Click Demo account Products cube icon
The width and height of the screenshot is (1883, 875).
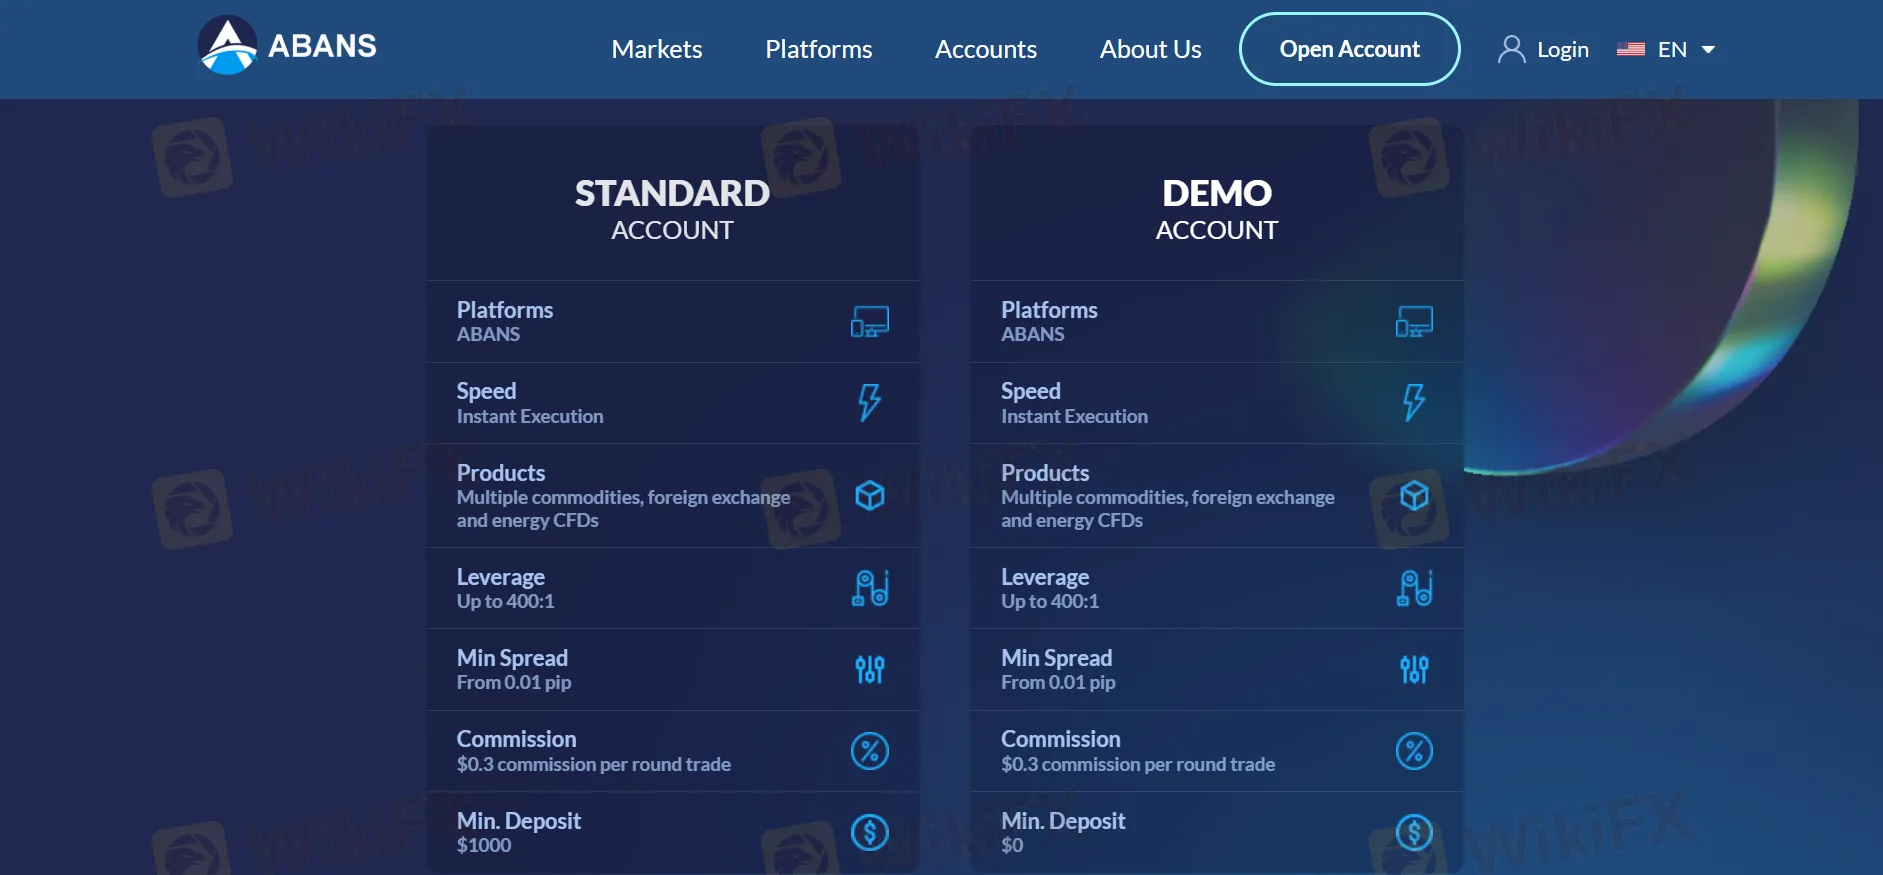tap(1414, 496)
